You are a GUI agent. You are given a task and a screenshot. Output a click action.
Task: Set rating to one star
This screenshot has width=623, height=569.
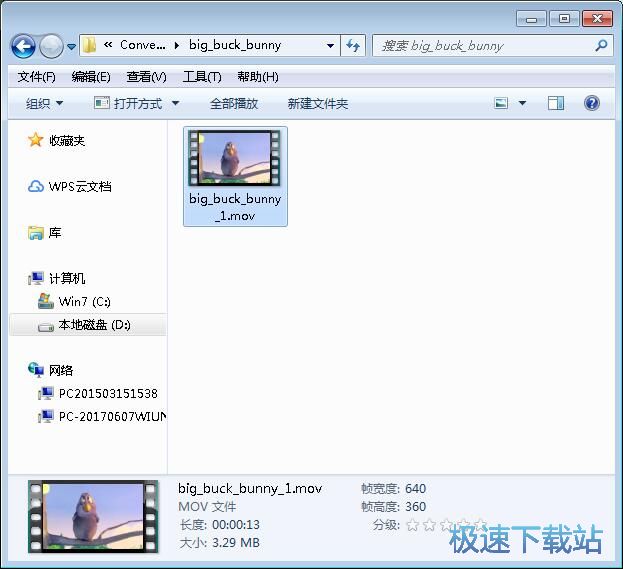tap(413, 525)
